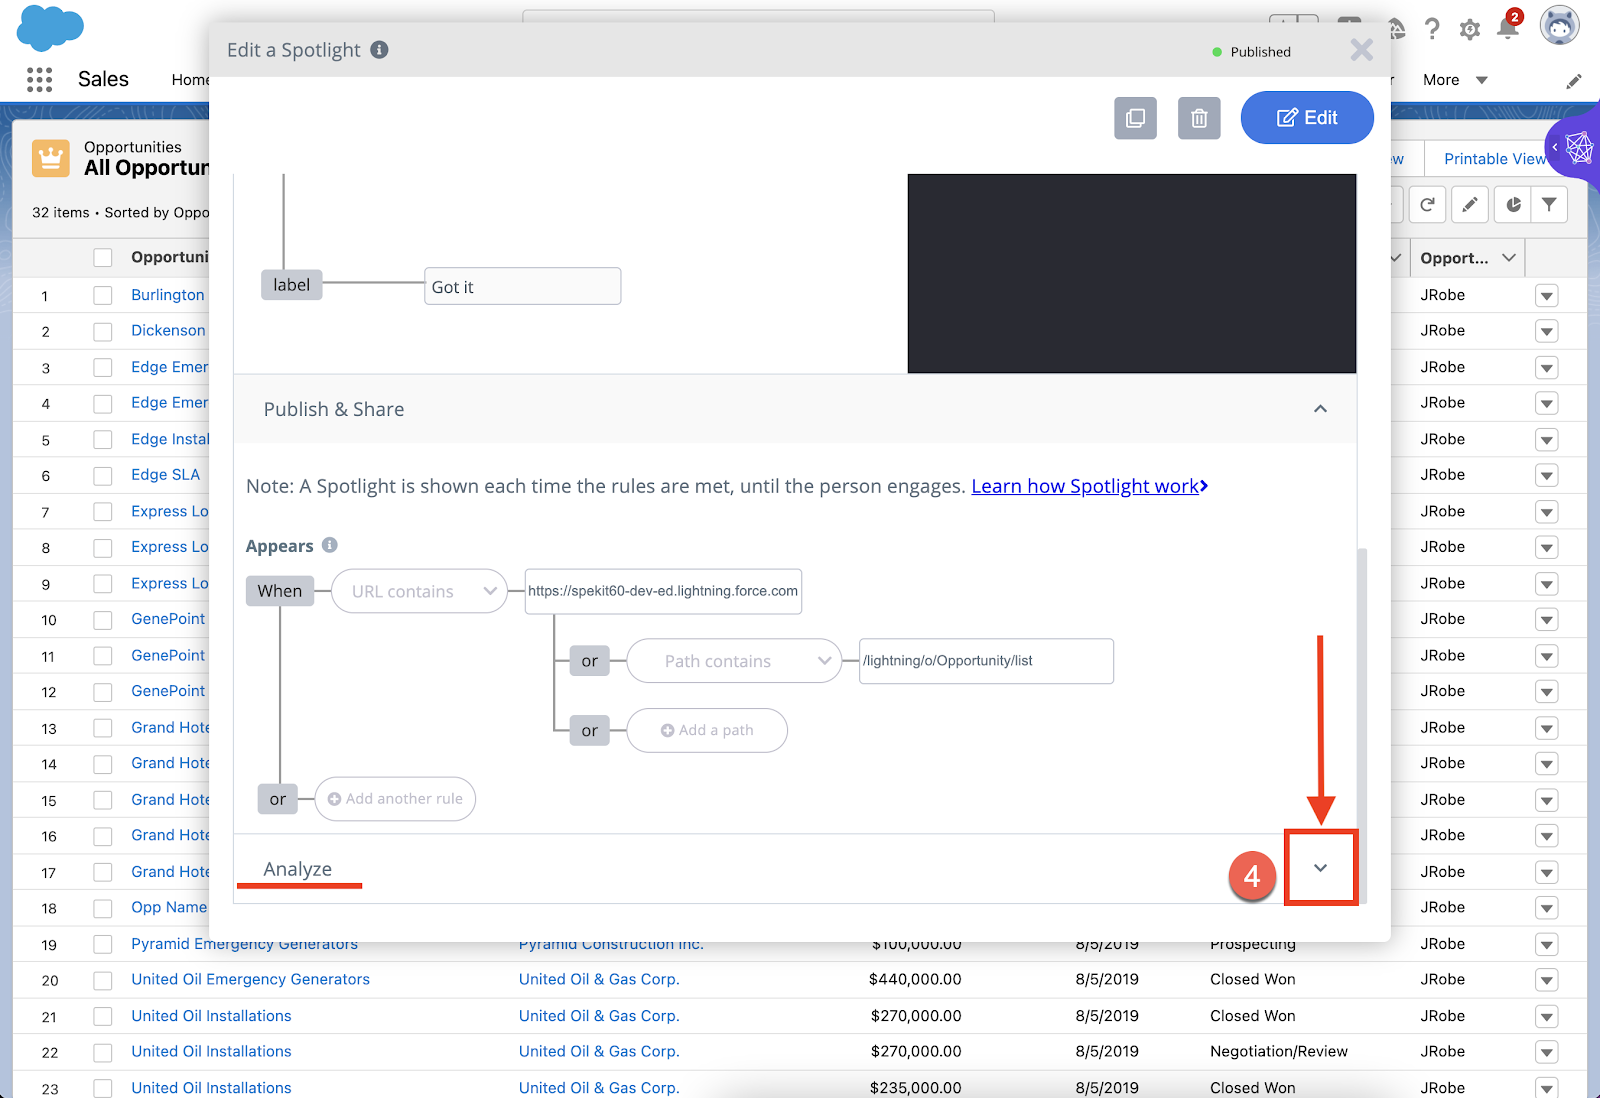This screenshot has height=1098, width=1600.
Task: Open the More navigation menu
Action: [1454, 80]
